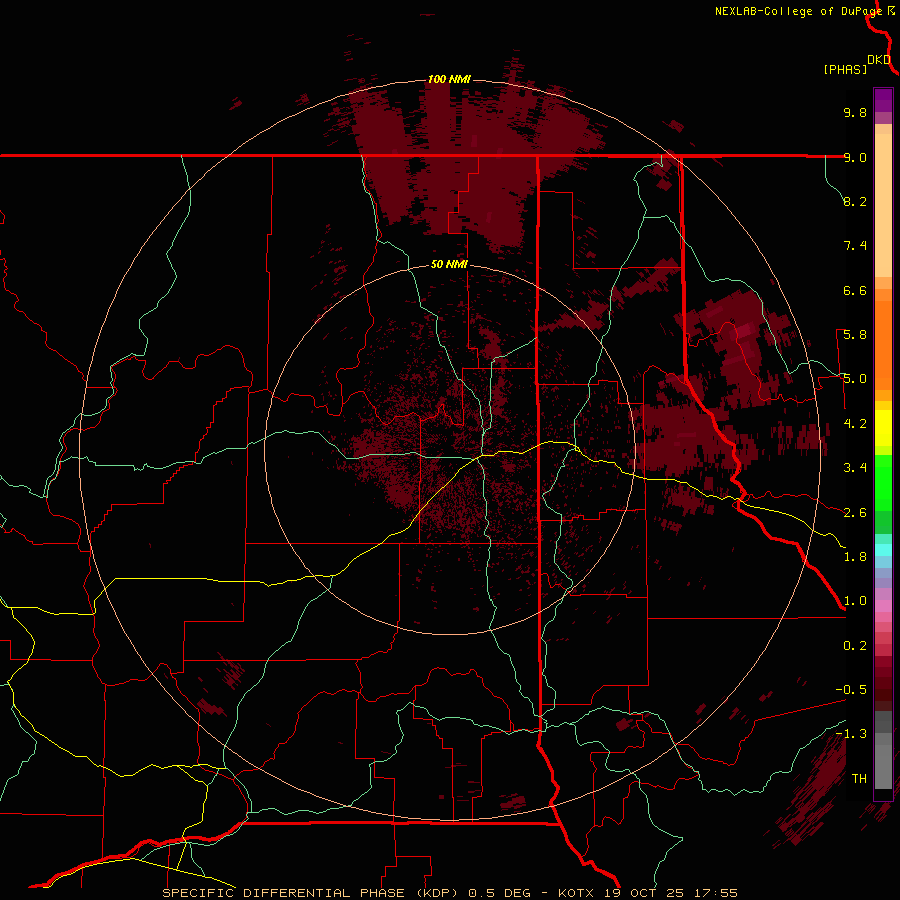The height and width of the screenshot is (900, 900).
Task: Pick the 5.8 scale value
Action: pyautogui.click(x=855, y=335)
